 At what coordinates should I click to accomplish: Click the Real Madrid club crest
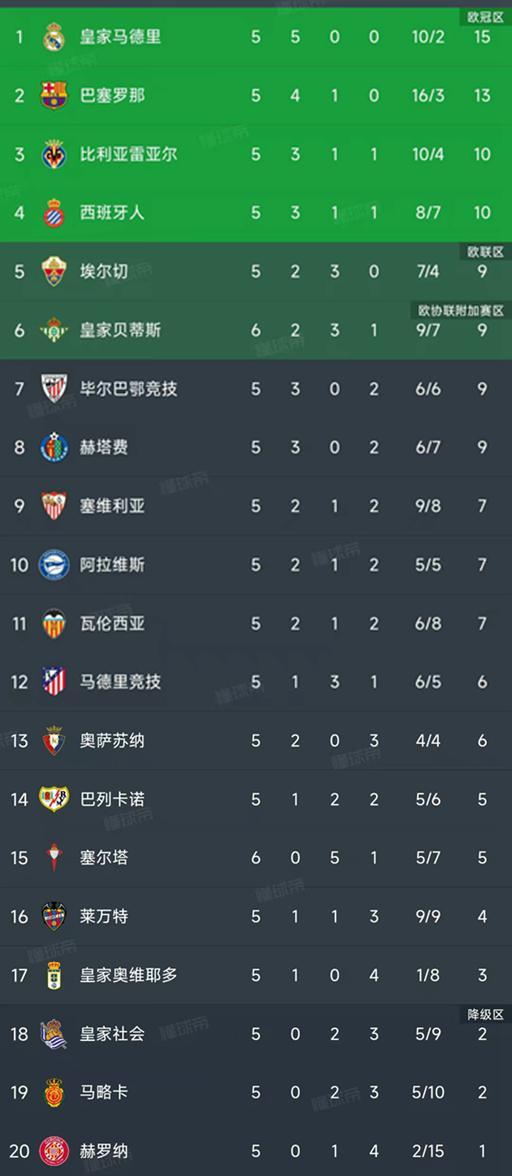click(x=54, y=37)
